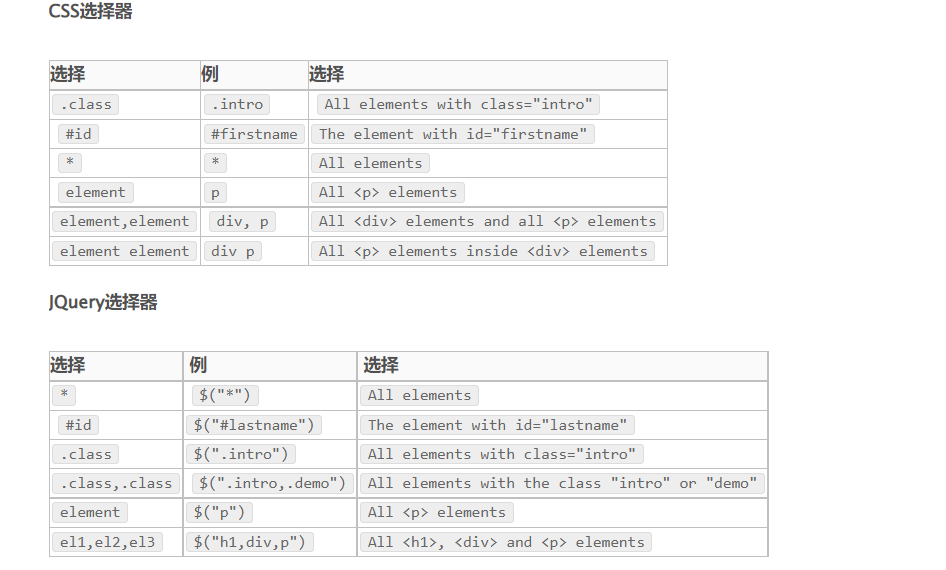Click the $("p") jQuery example

point(222,512)
